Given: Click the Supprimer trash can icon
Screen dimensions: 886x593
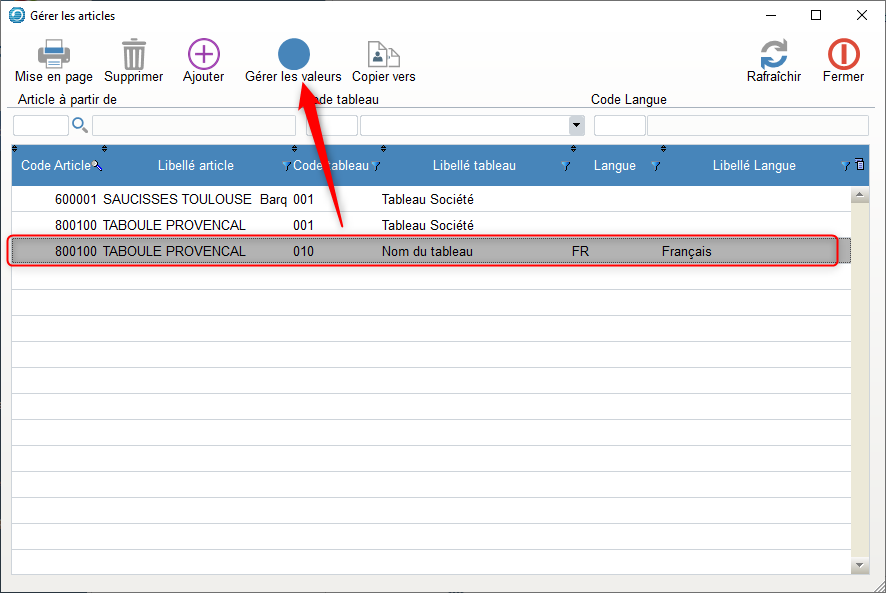Looking at the screenshot, I should pos(133,55).
